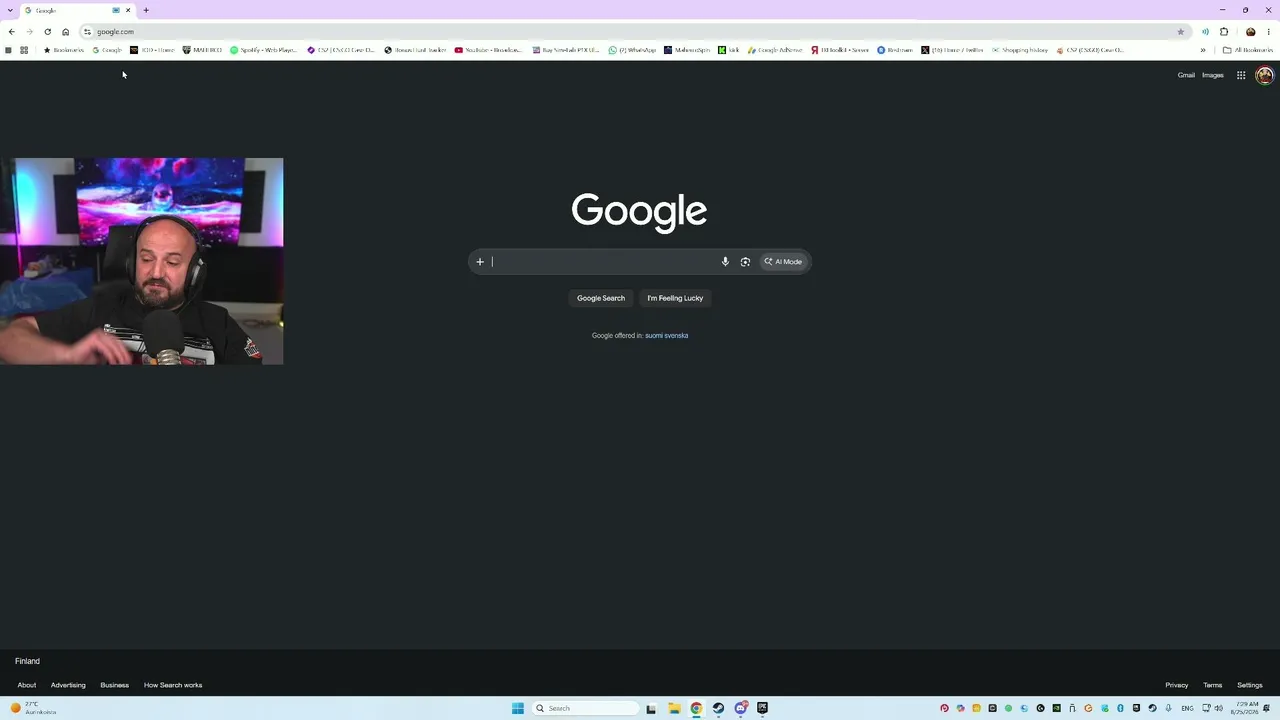The height and width of the screenshot is (720, 1280).
Task: Open the Business footer link
Action: tap(114, 685)
